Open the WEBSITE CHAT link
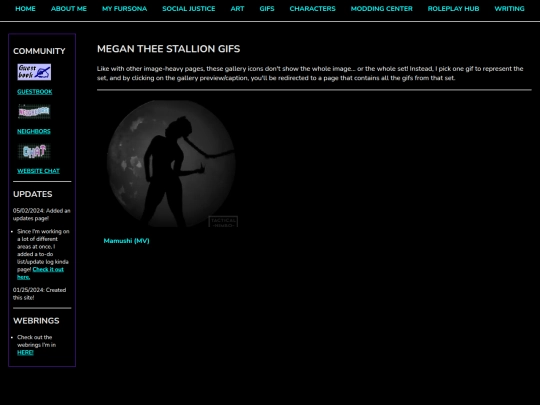Screen dimensions: 540x405 tap(39, 171)
